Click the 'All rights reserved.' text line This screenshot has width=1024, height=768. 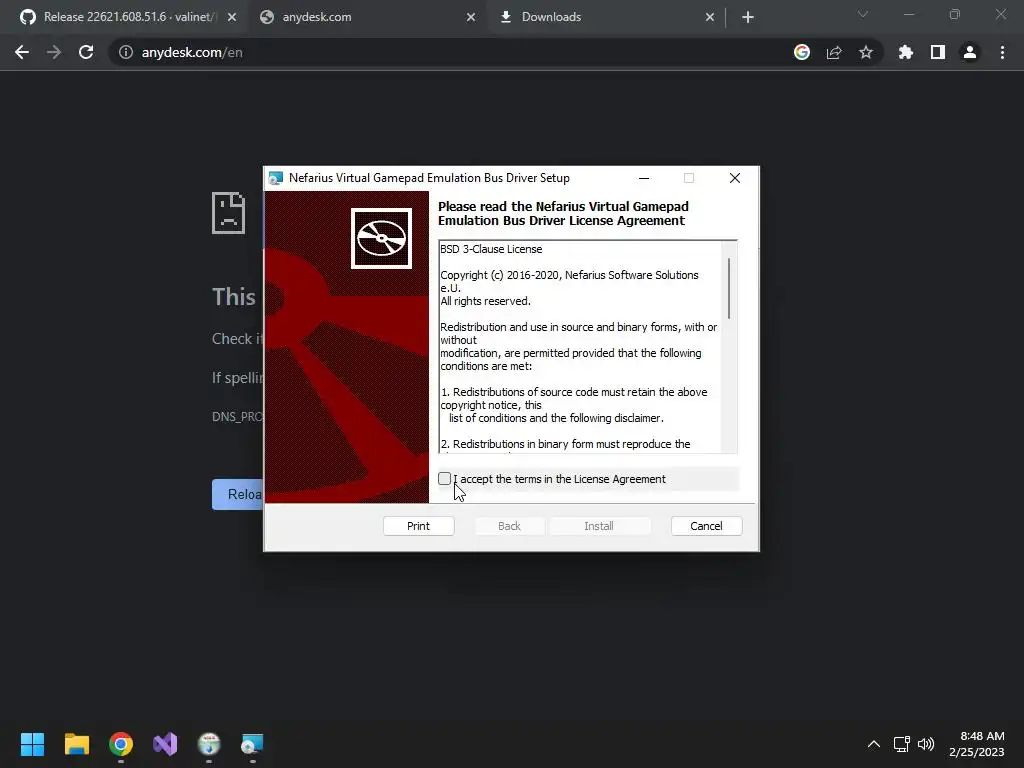click(485, 301)
